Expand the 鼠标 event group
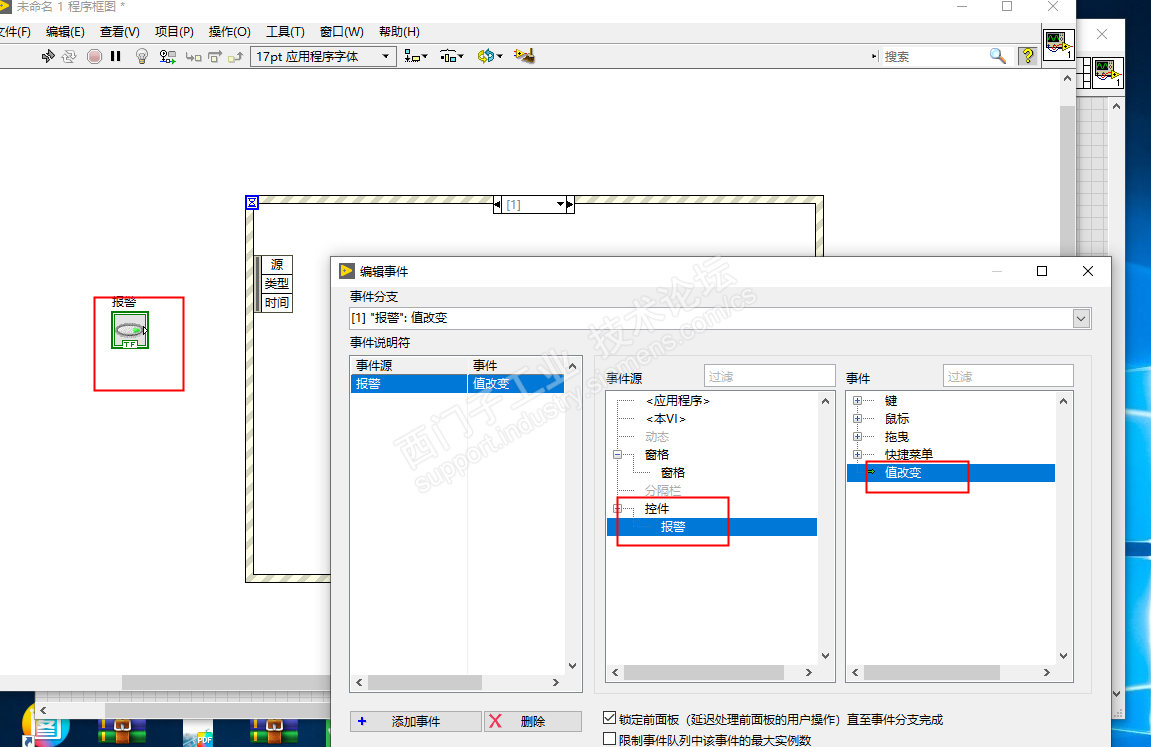The image size is (1151, 747). click(857, 418)
